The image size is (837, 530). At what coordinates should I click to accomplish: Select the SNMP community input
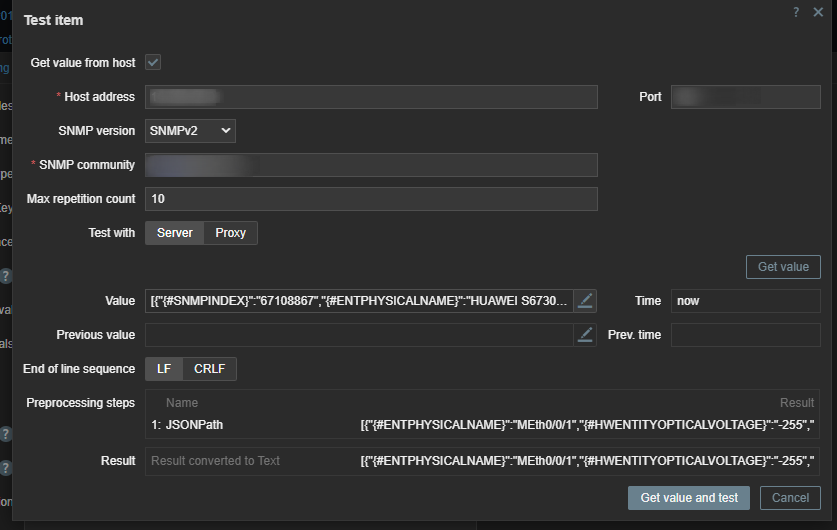click(x=371, y=165)
